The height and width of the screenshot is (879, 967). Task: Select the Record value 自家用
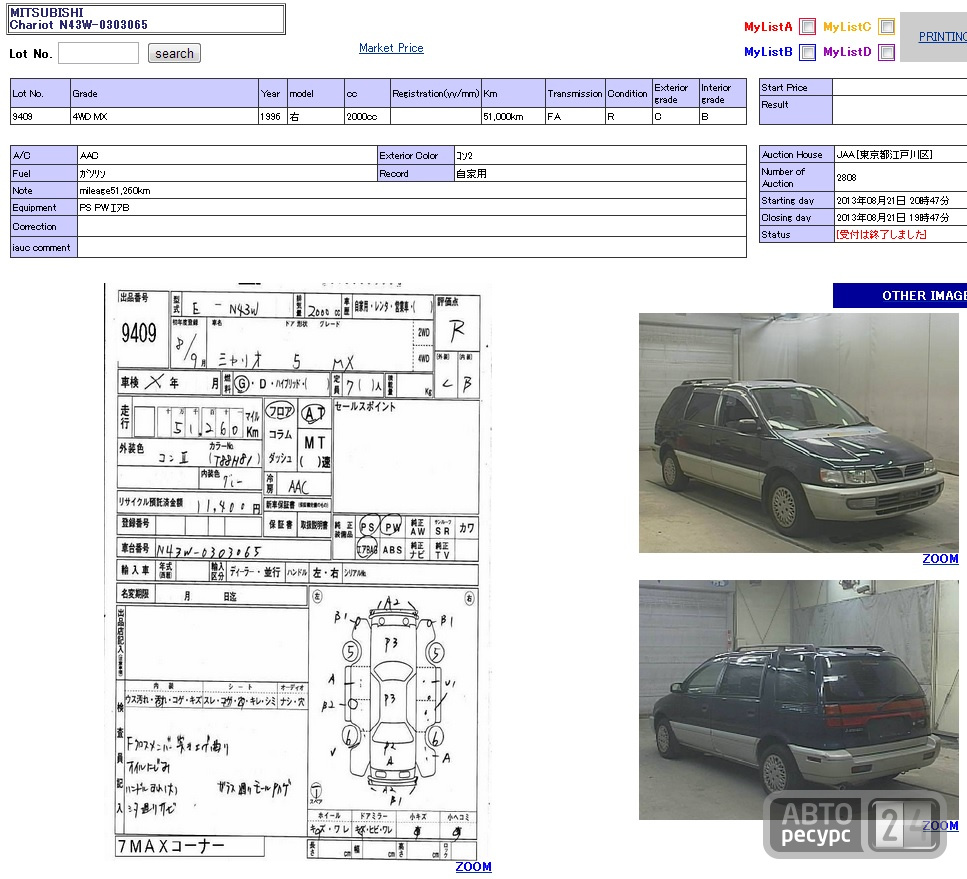pyautogui.click(x=471, y=174)
